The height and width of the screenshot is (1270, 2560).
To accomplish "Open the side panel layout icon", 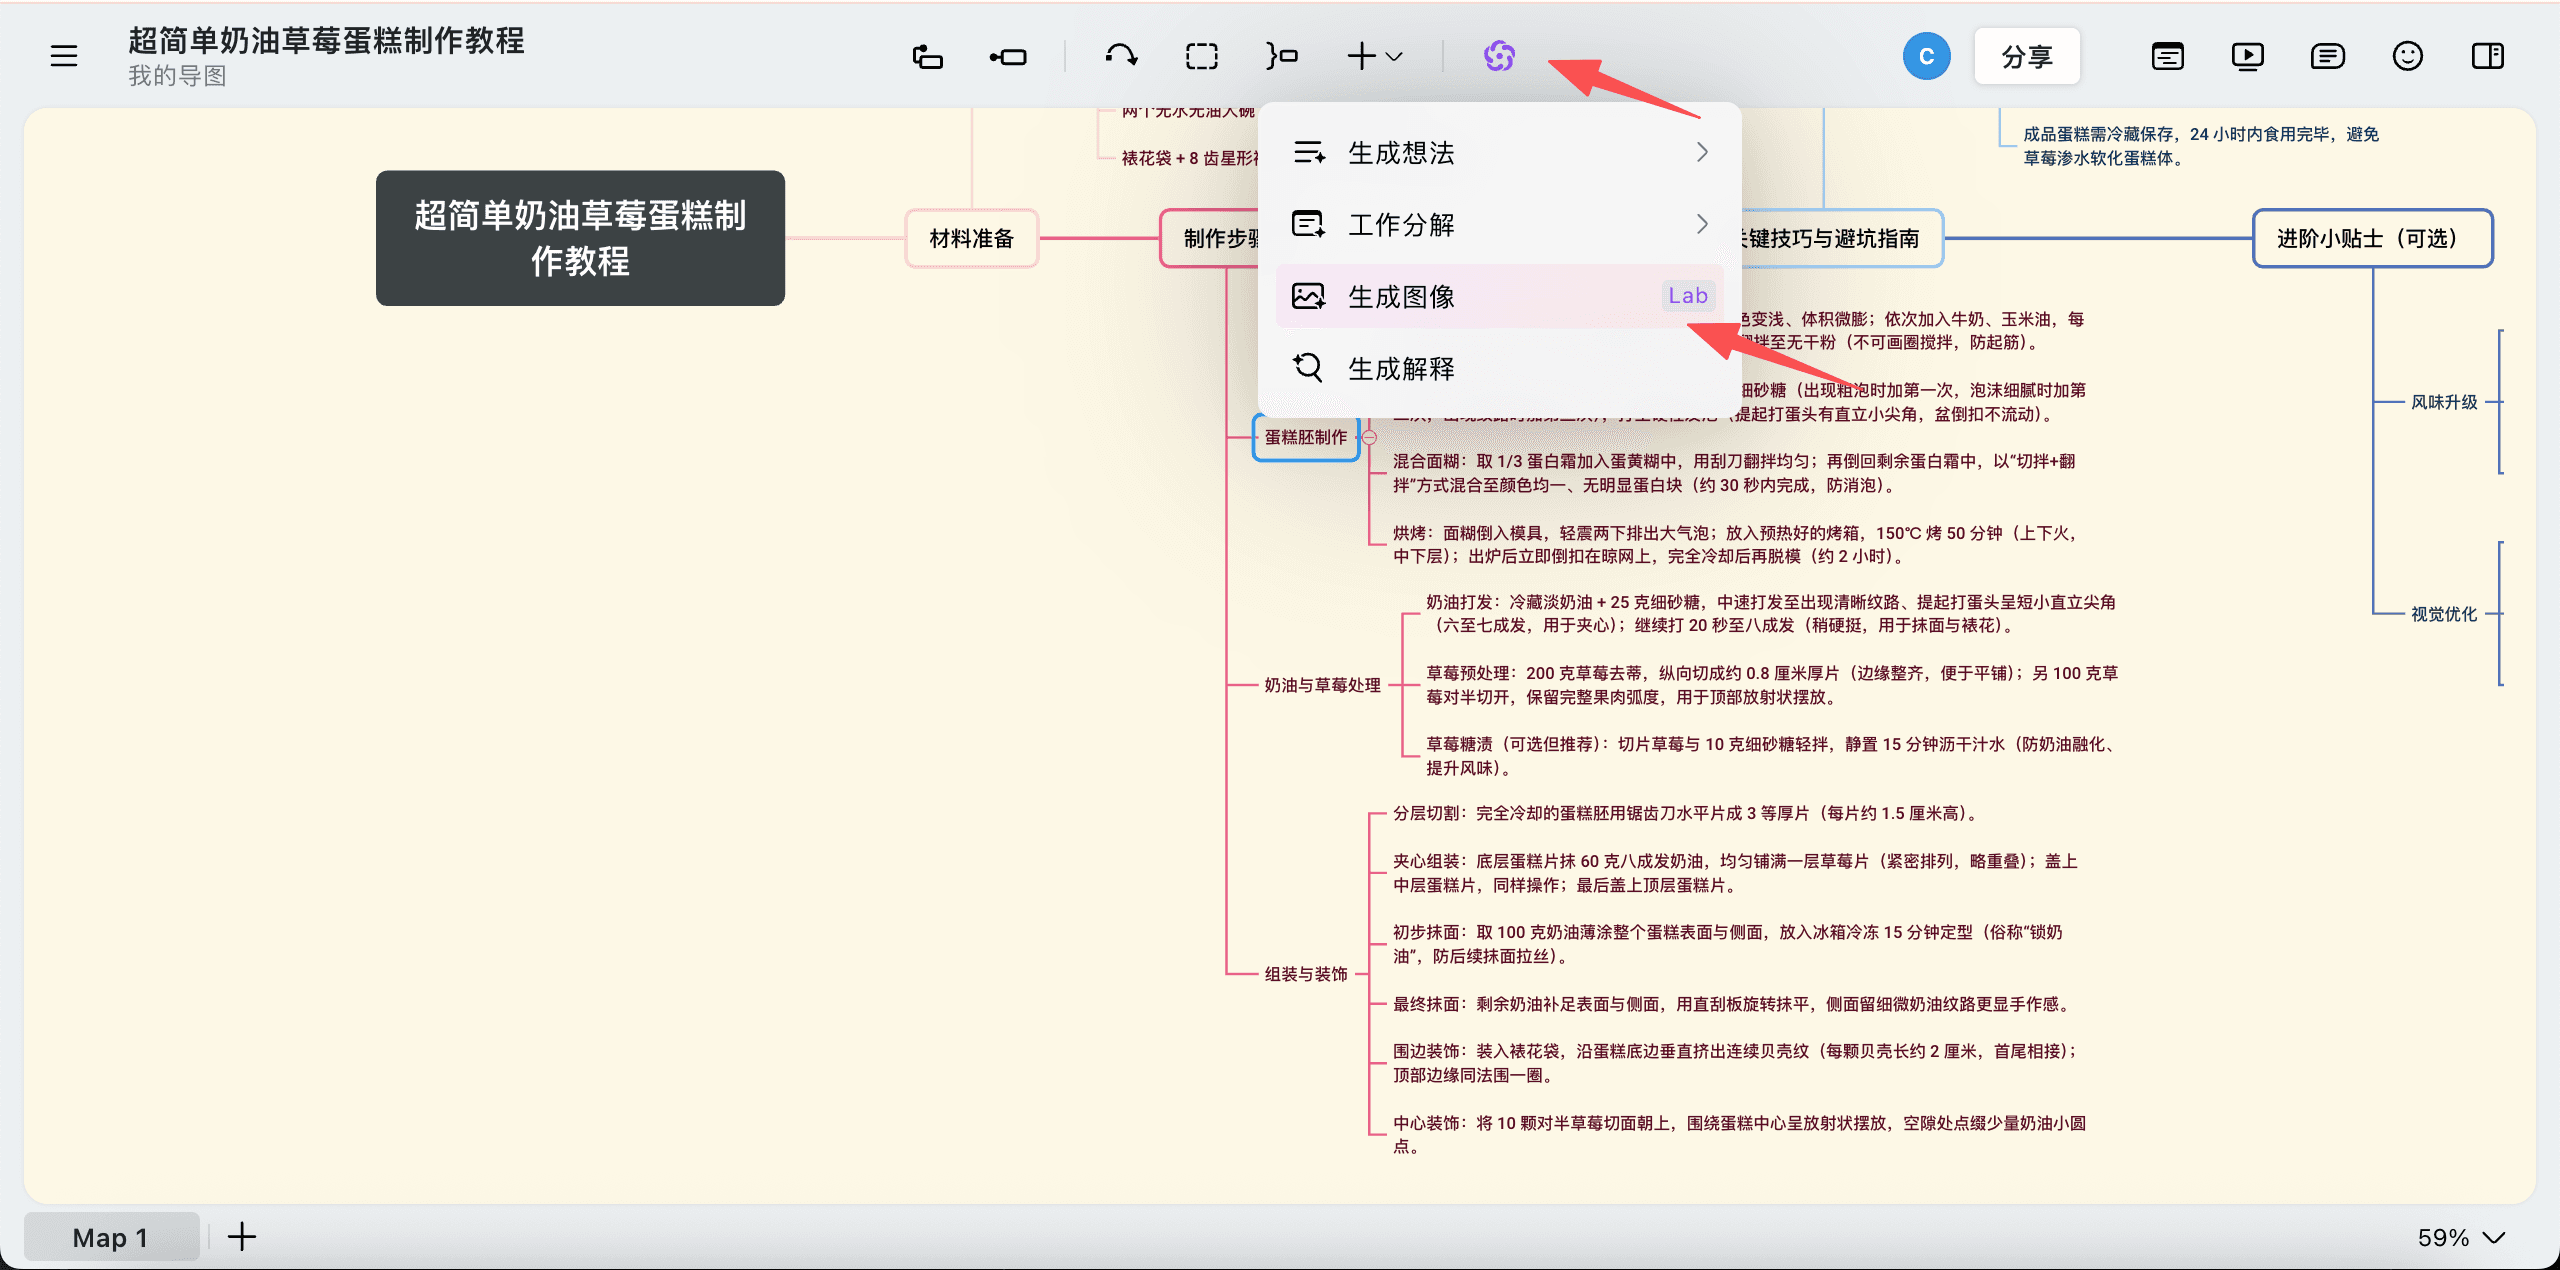I will pyautogui.click(x=2487, y=56).
